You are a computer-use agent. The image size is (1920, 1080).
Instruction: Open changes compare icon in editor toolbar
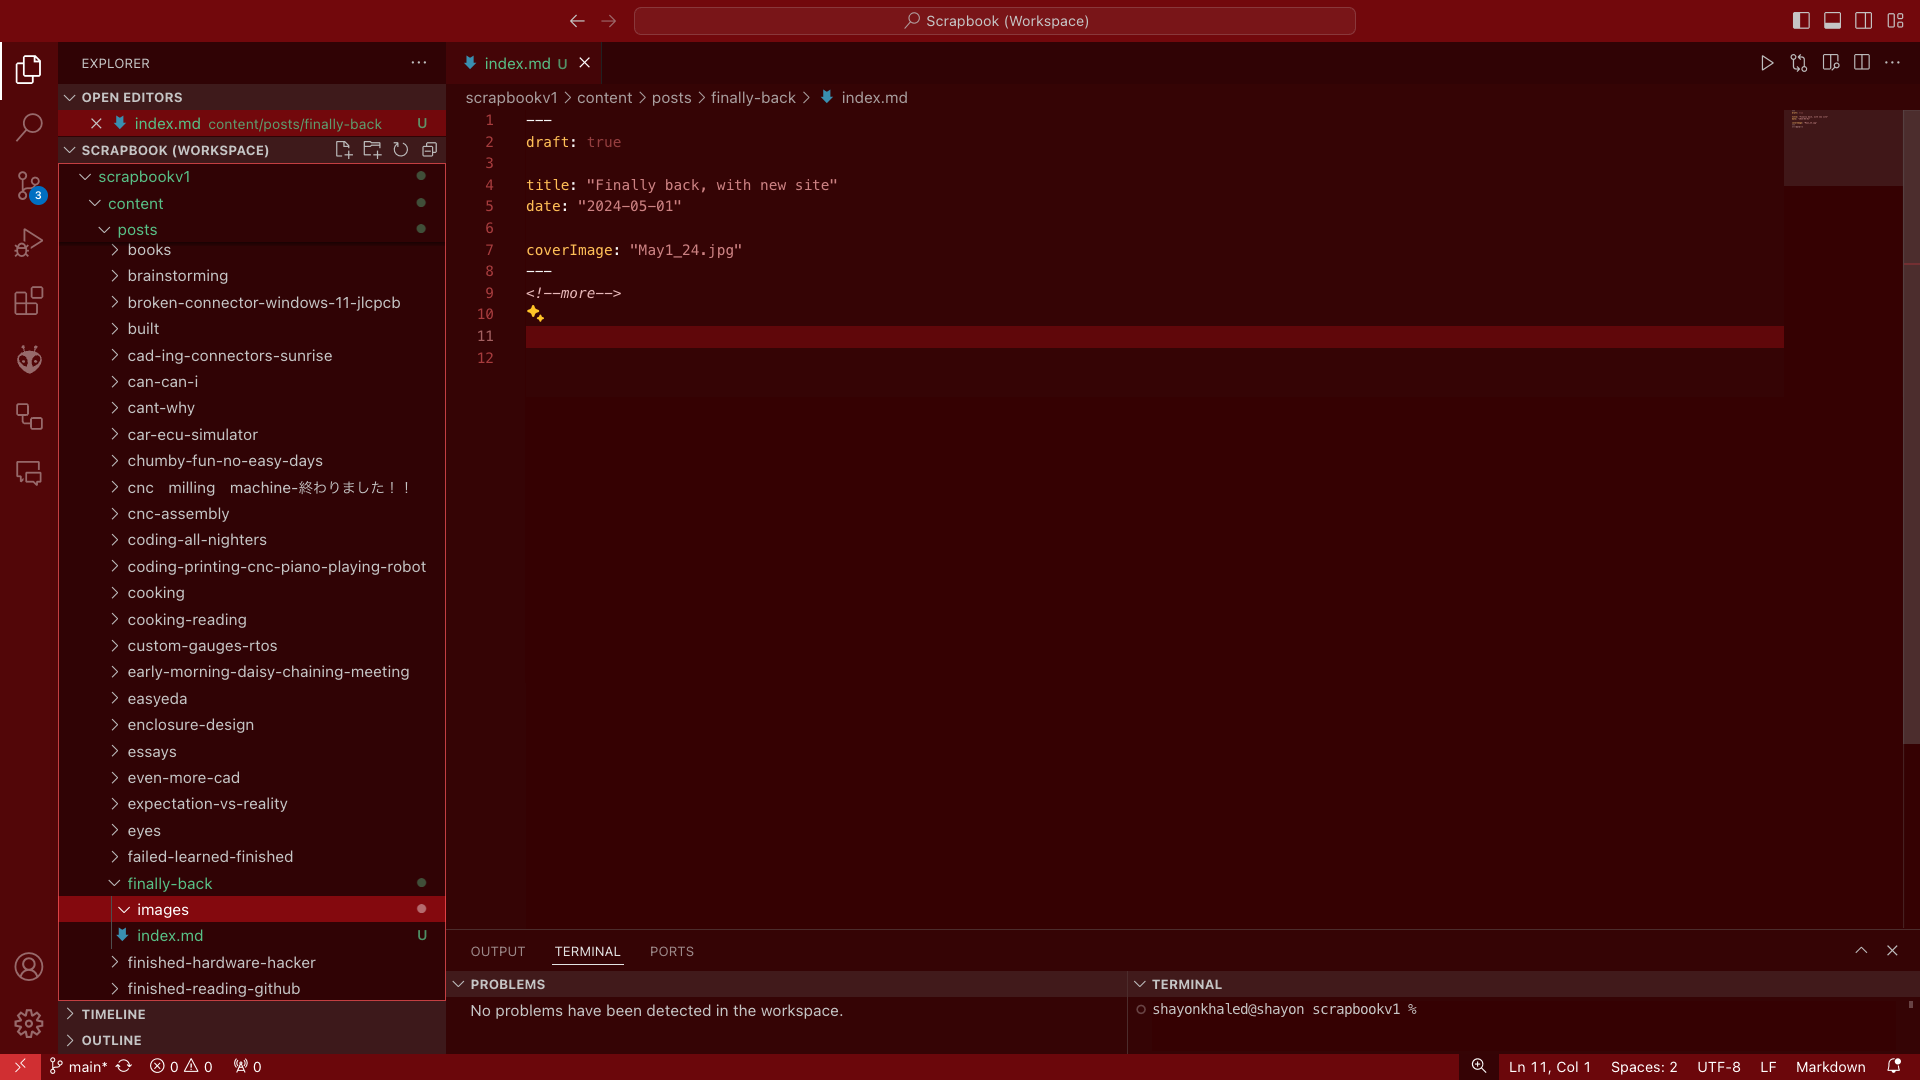1799,63
